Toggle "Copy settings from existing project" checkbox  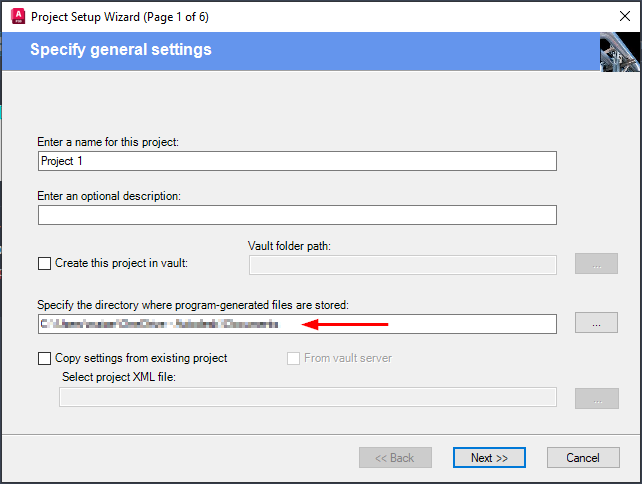point(44,358)
